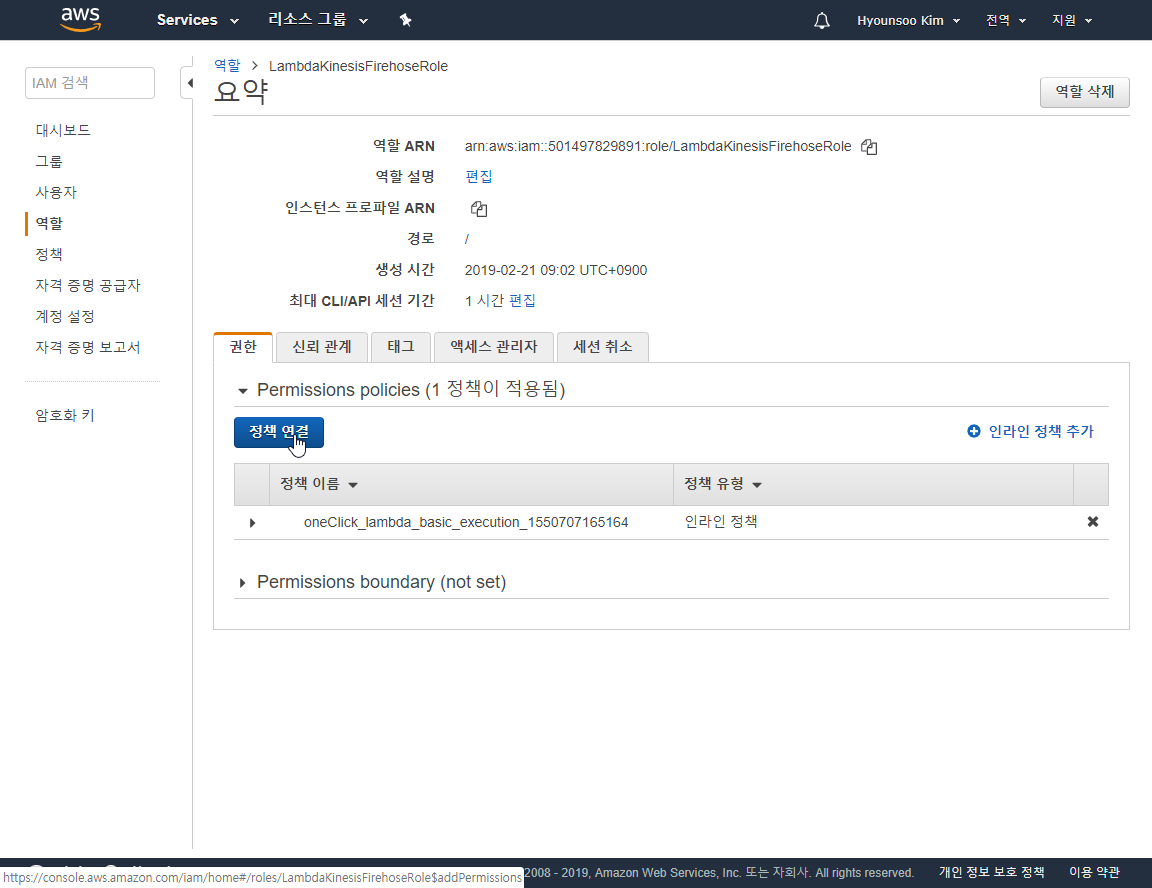This screenshot has width=1152, height=888.
Task: Collapse the IAM navigation sidebar
Action: [188, 83]
